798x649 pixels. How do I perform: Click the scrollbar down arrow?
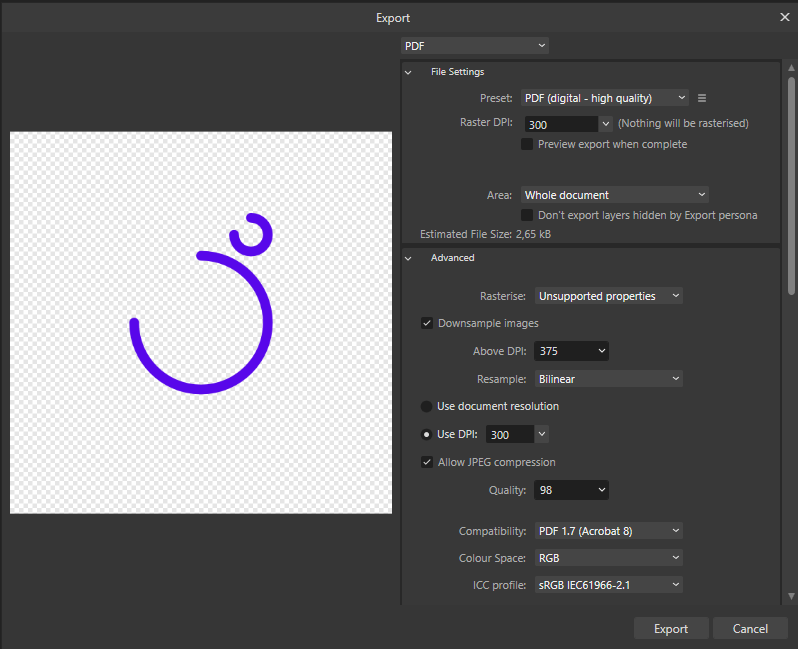pos(791,596)
